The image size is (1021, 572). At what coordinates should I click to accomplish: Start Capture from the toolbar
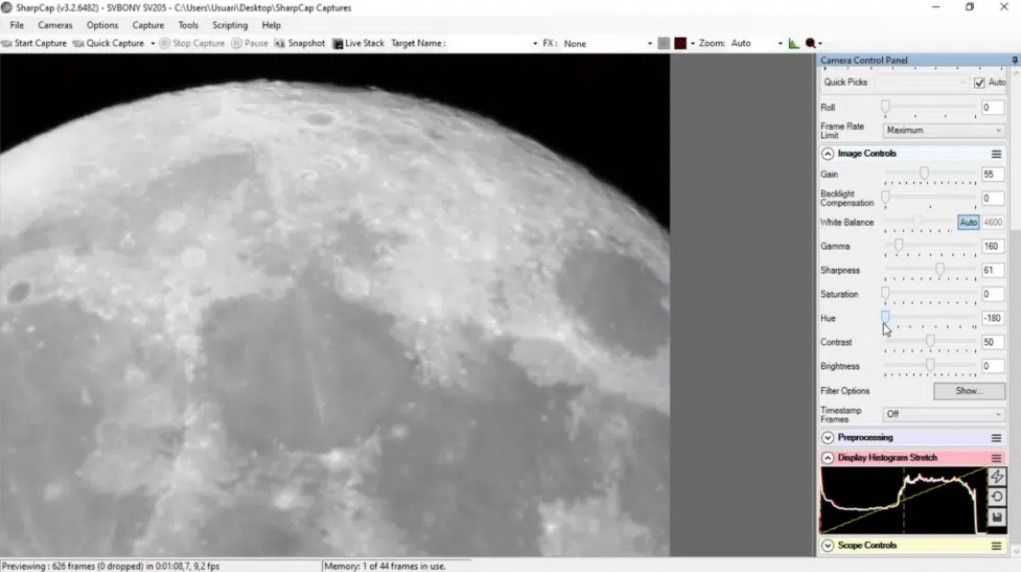34,43
